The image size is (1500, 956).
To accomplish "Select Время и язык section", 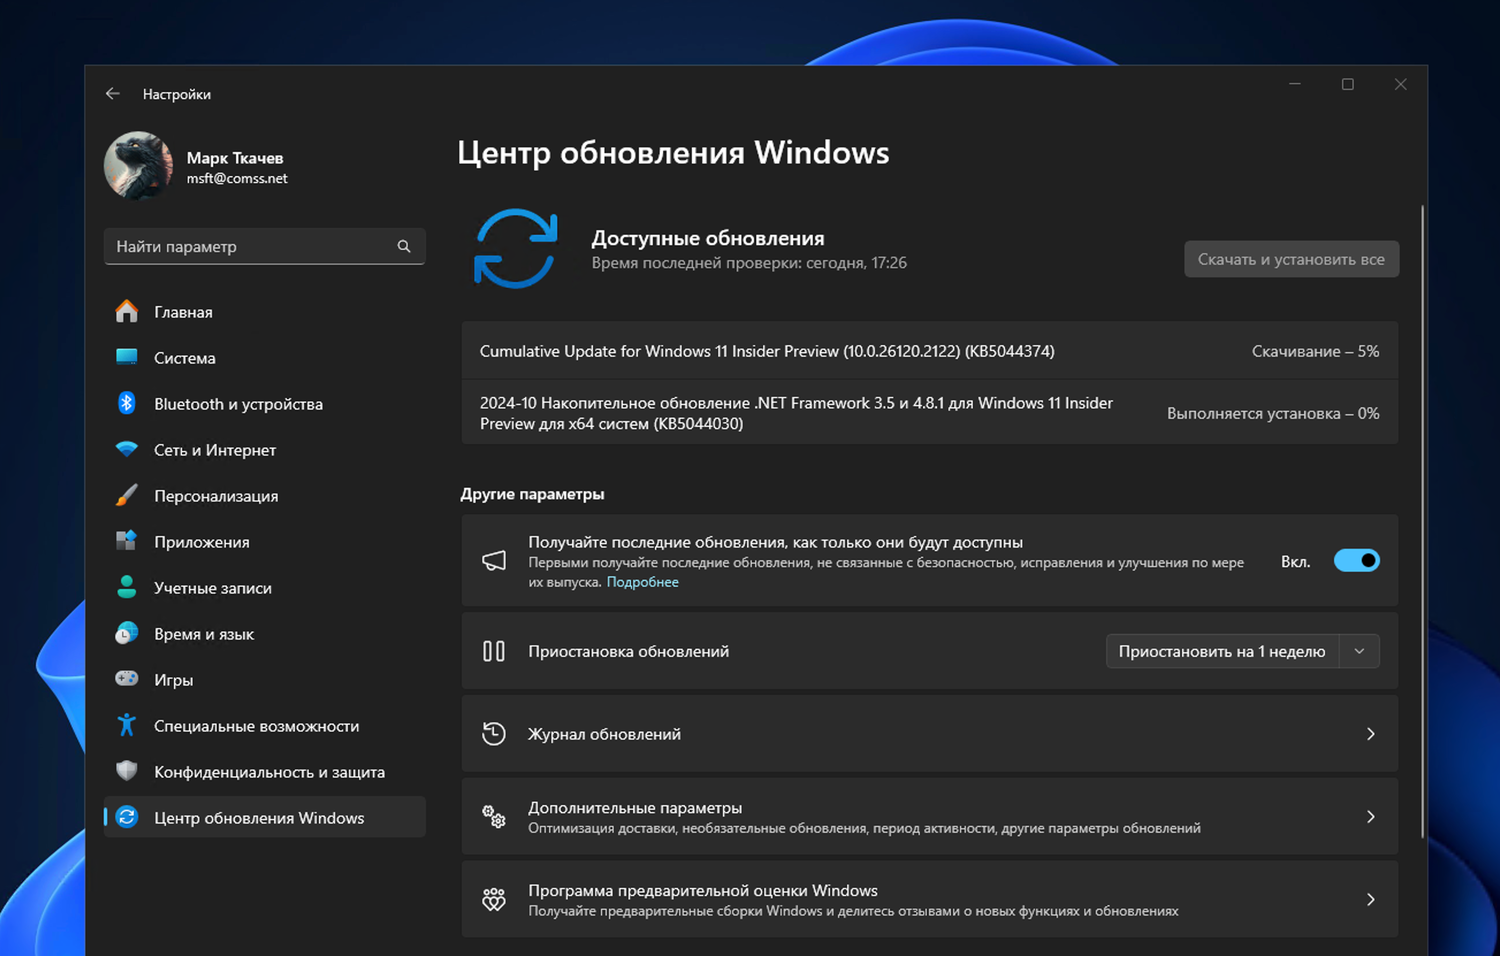I will click(x=264, y=634).
